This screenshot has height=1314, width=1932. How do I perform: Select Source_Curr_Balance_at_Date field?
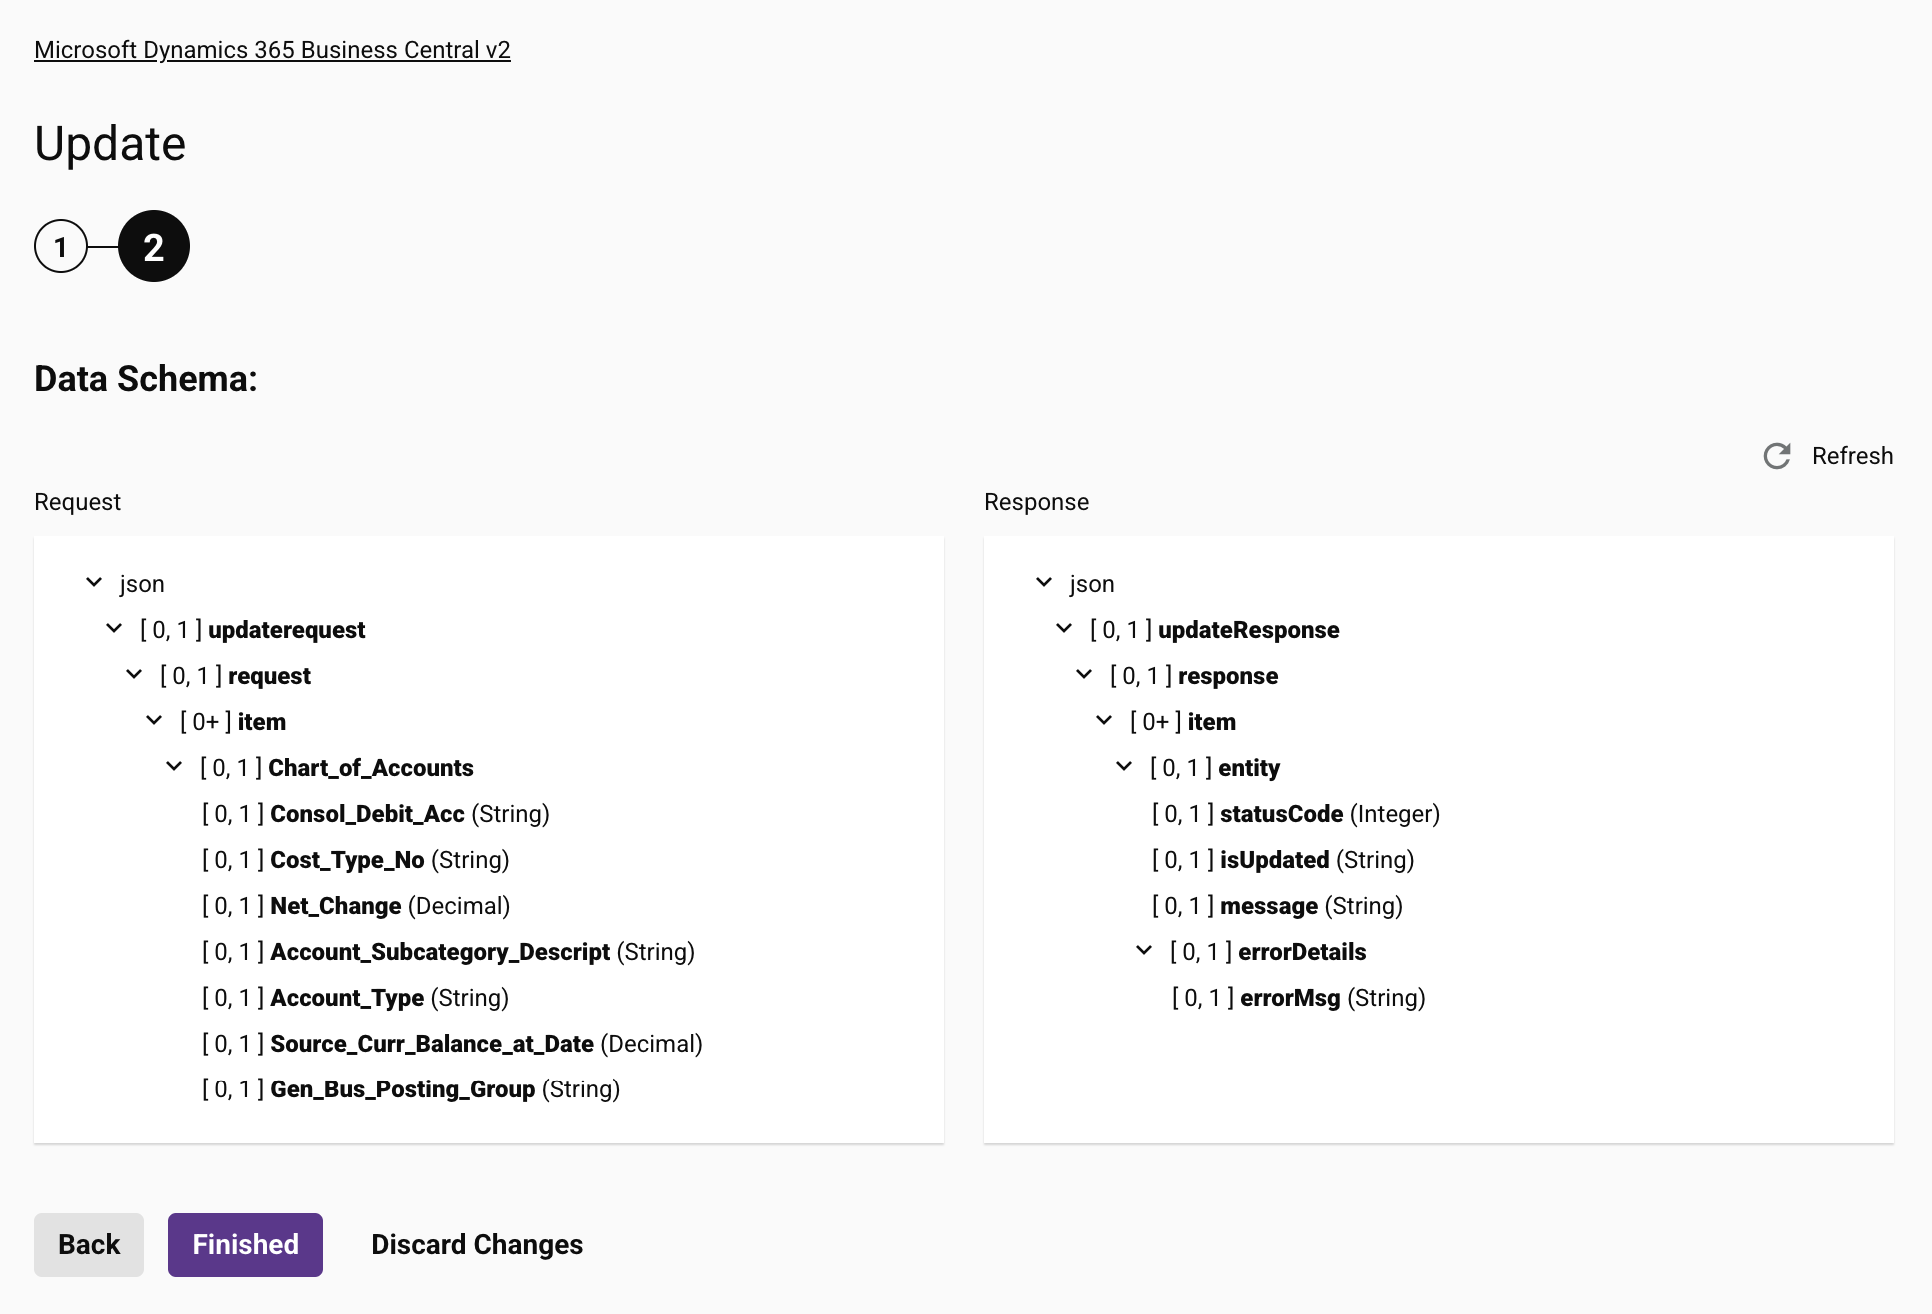point(452,1044)
